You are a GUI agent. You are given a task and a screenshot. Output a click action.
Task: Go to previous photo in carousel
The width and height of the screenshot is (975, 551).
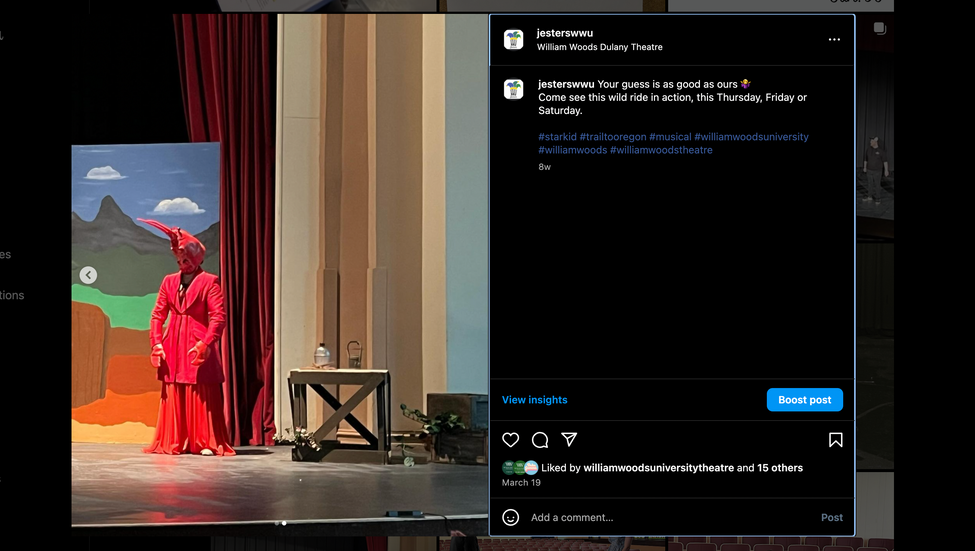88,275
